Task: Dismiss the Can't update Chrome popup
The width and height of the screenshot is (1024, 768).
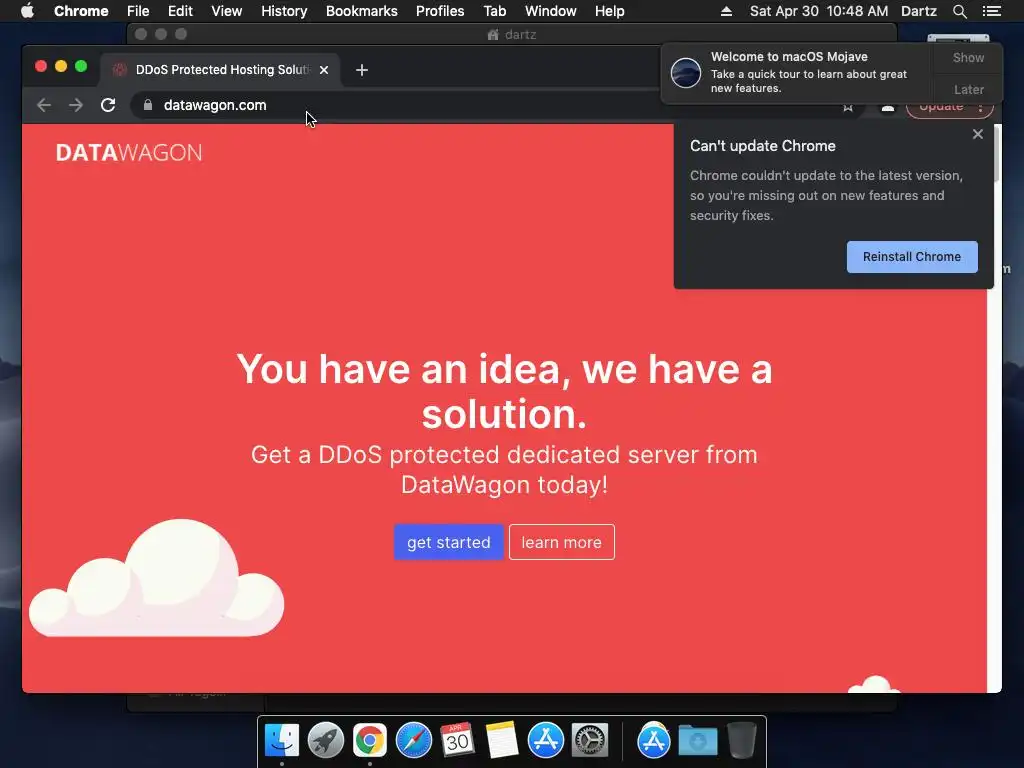Action: tap(978, 134)
